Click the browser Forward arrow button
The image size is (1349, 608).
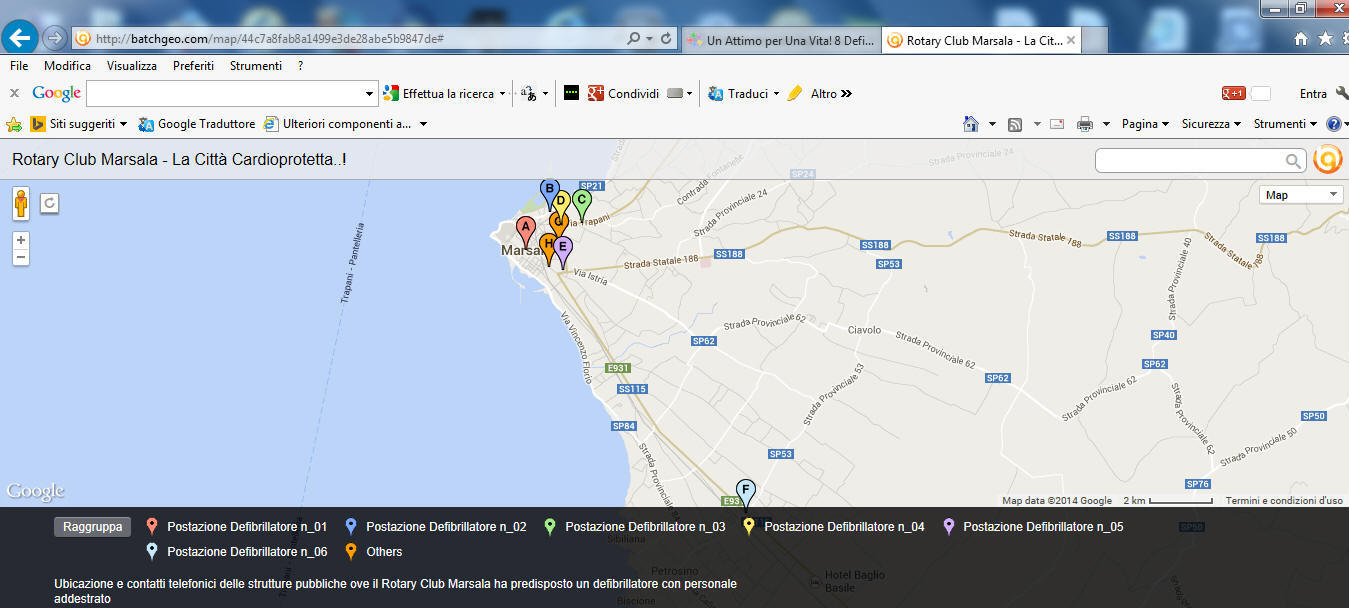[x=55, y=38]
